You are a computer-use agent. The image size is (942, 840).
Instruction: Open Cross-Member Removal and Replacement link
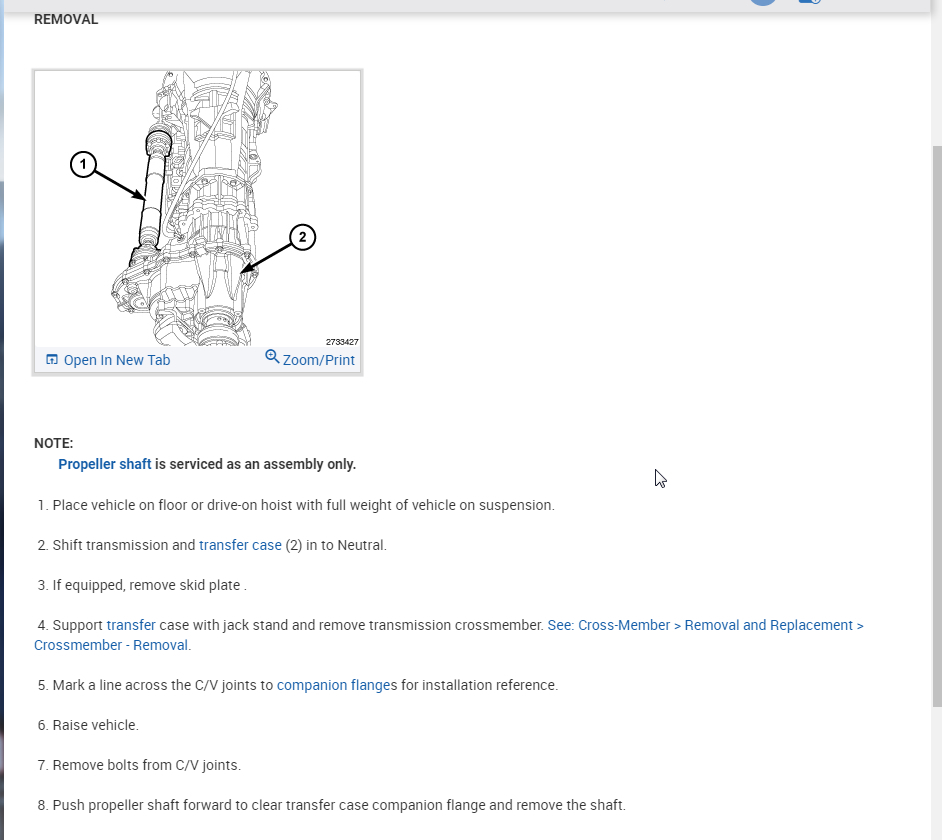pyautogui.click(x=449, y=635)
